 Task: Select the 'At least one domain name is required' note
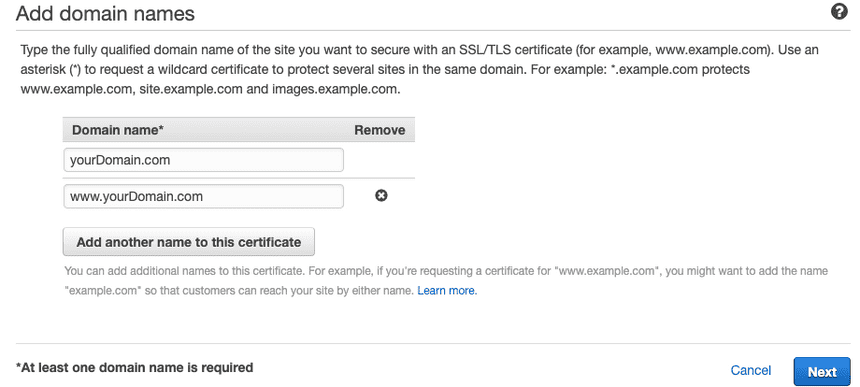134,367
